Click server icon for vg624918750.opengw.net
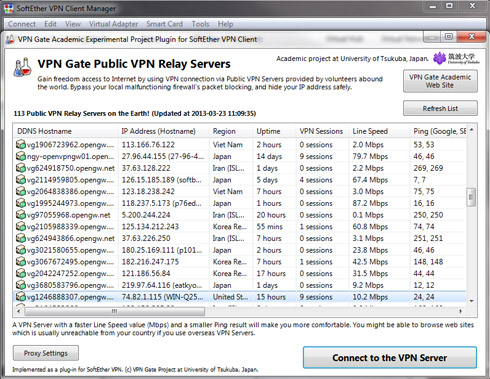 pyautogui.click(x=21, y=168)
